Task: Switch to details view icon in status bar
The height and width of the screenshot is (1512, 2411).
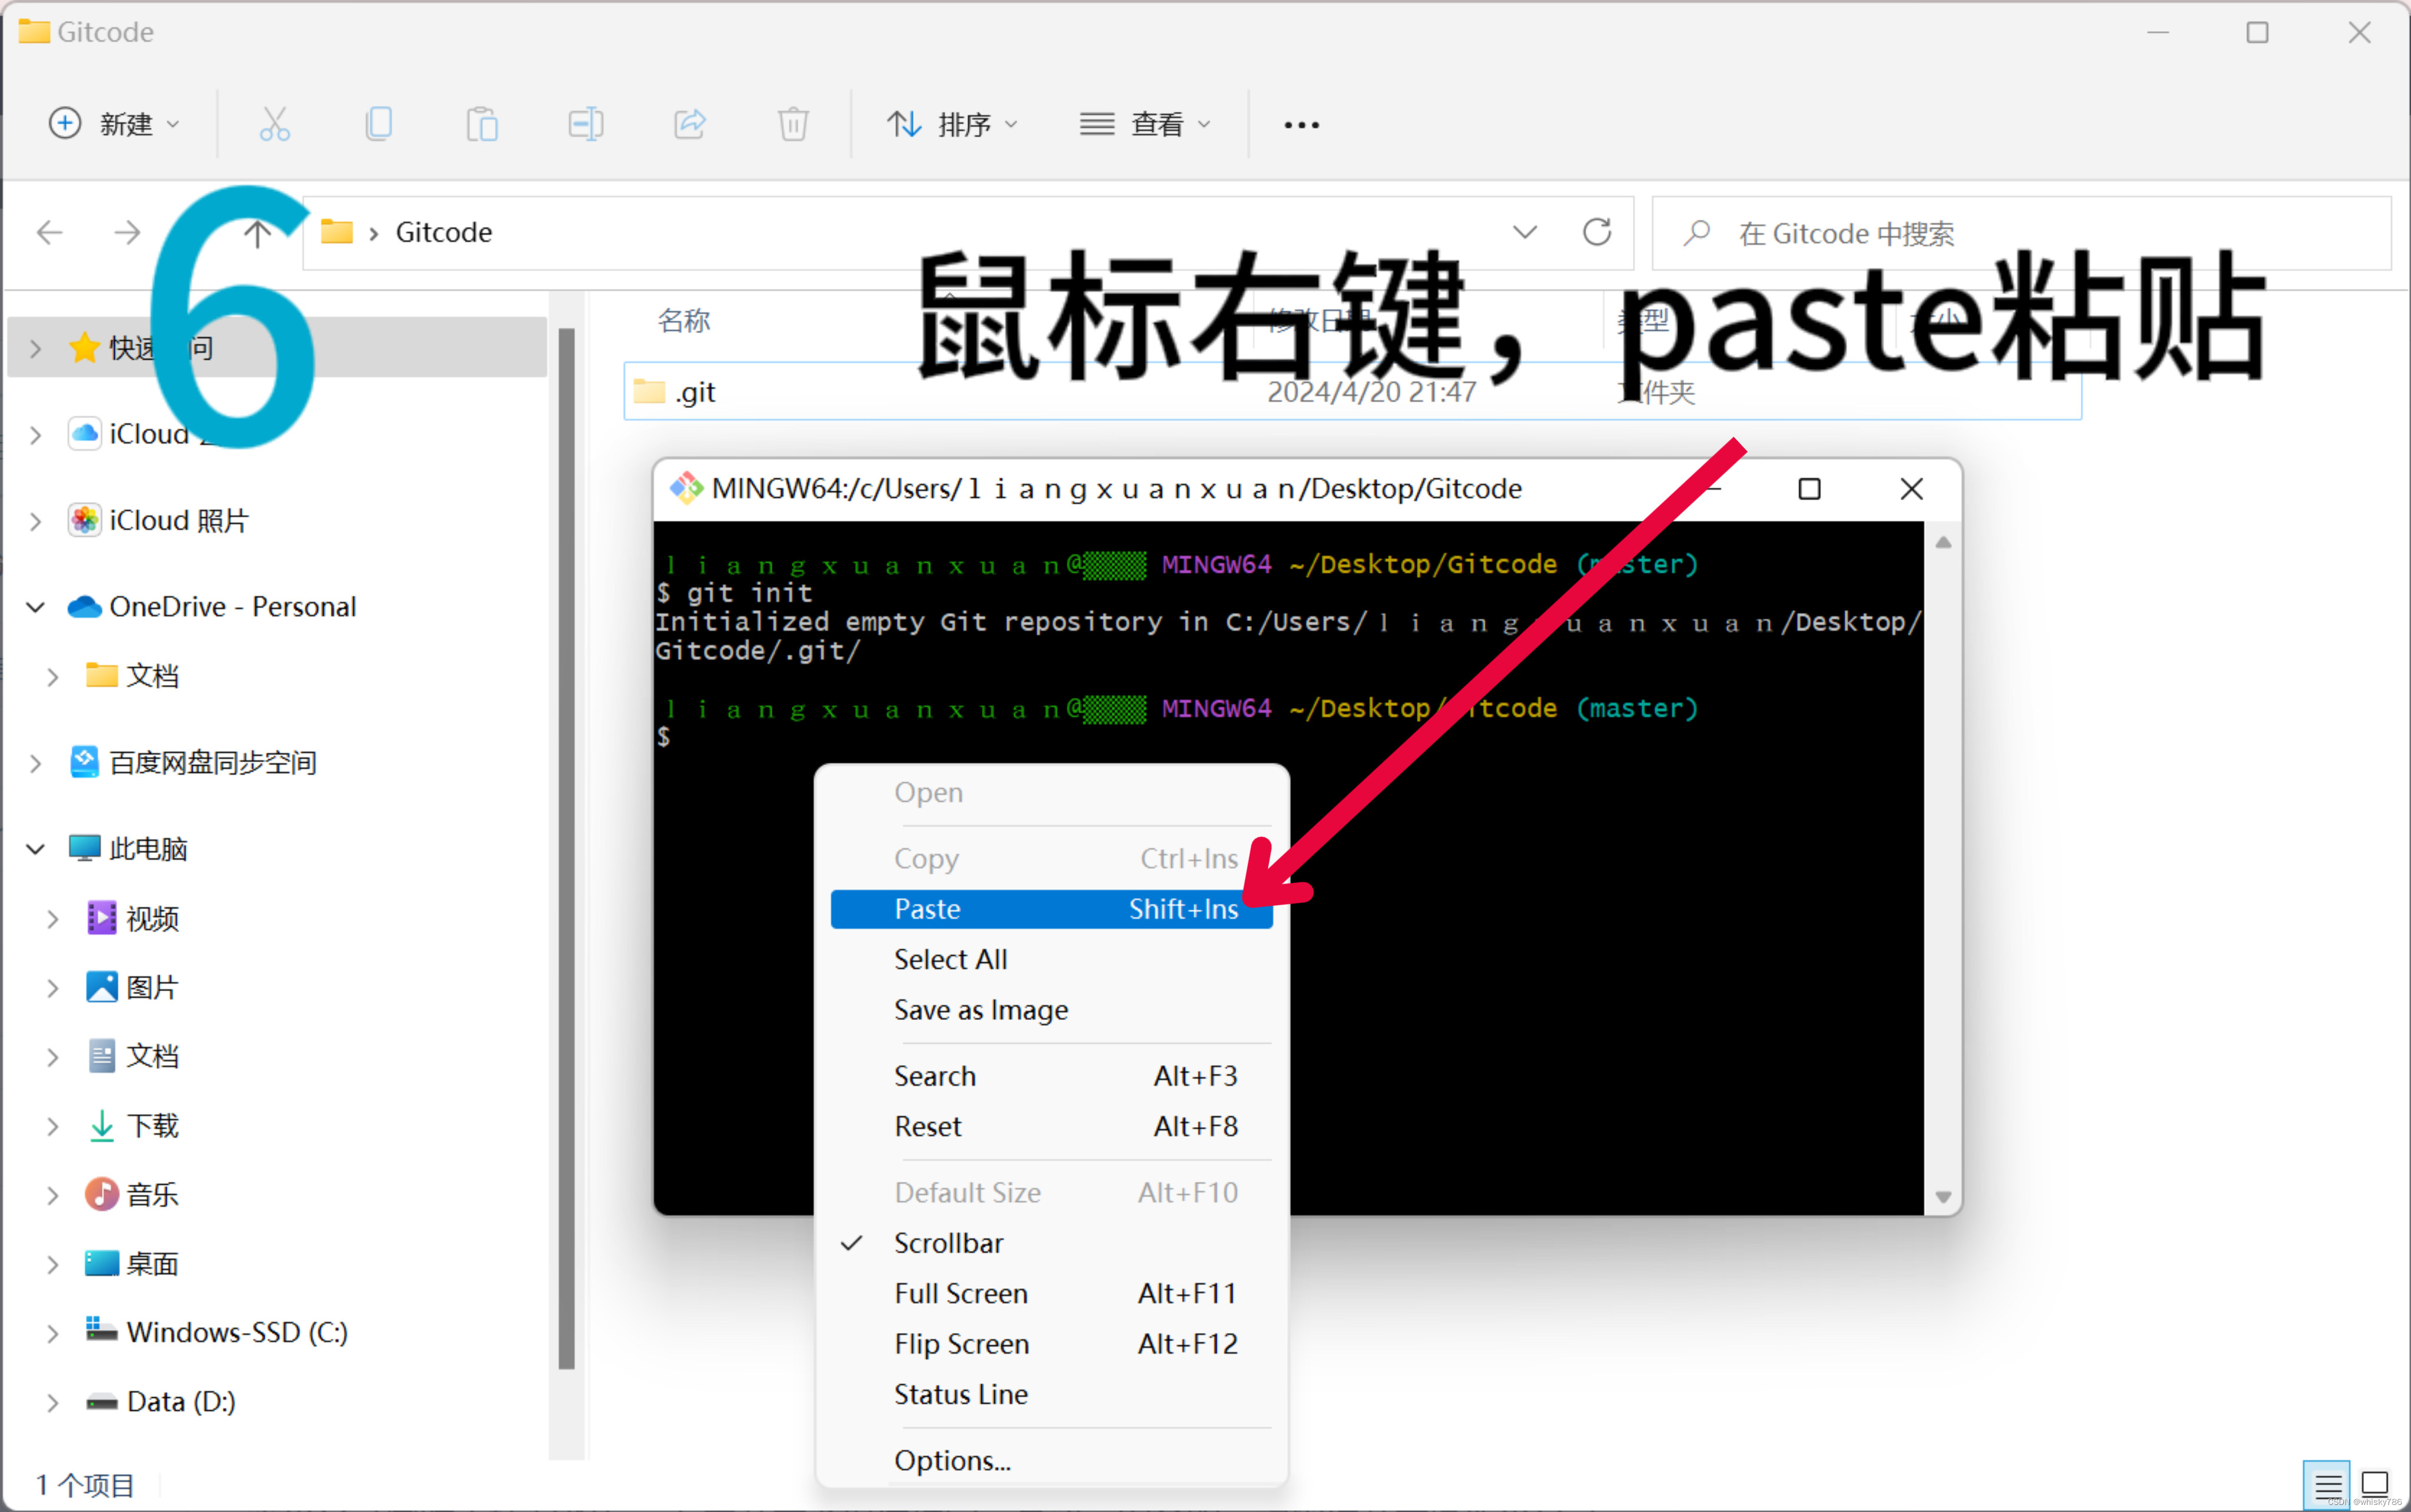Action: click(2327, 1485)
